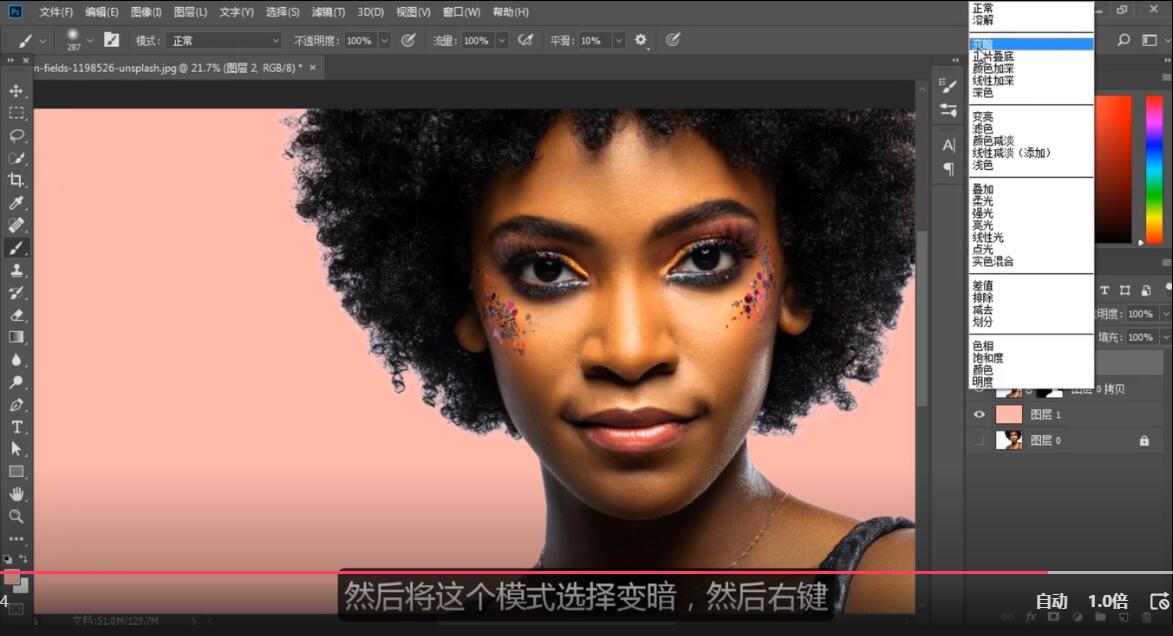Open the workspace switcher icon
The width and height of the screenshot is (1173, 636).
click(x=1149, y=40)
